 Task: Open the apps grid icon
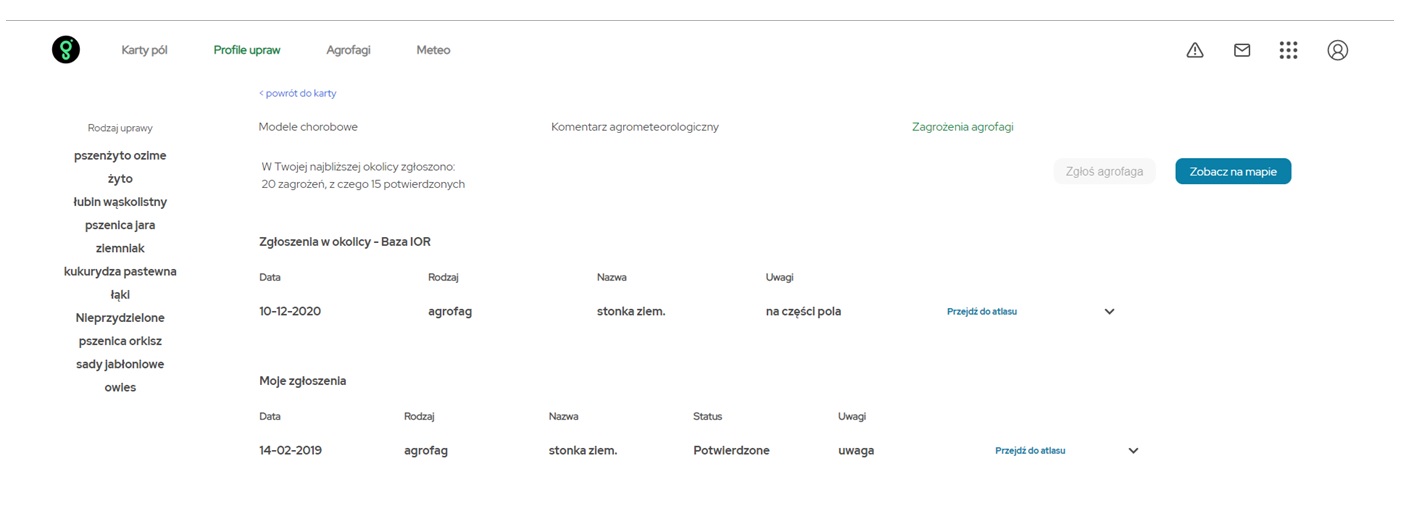pos(1289,50)
